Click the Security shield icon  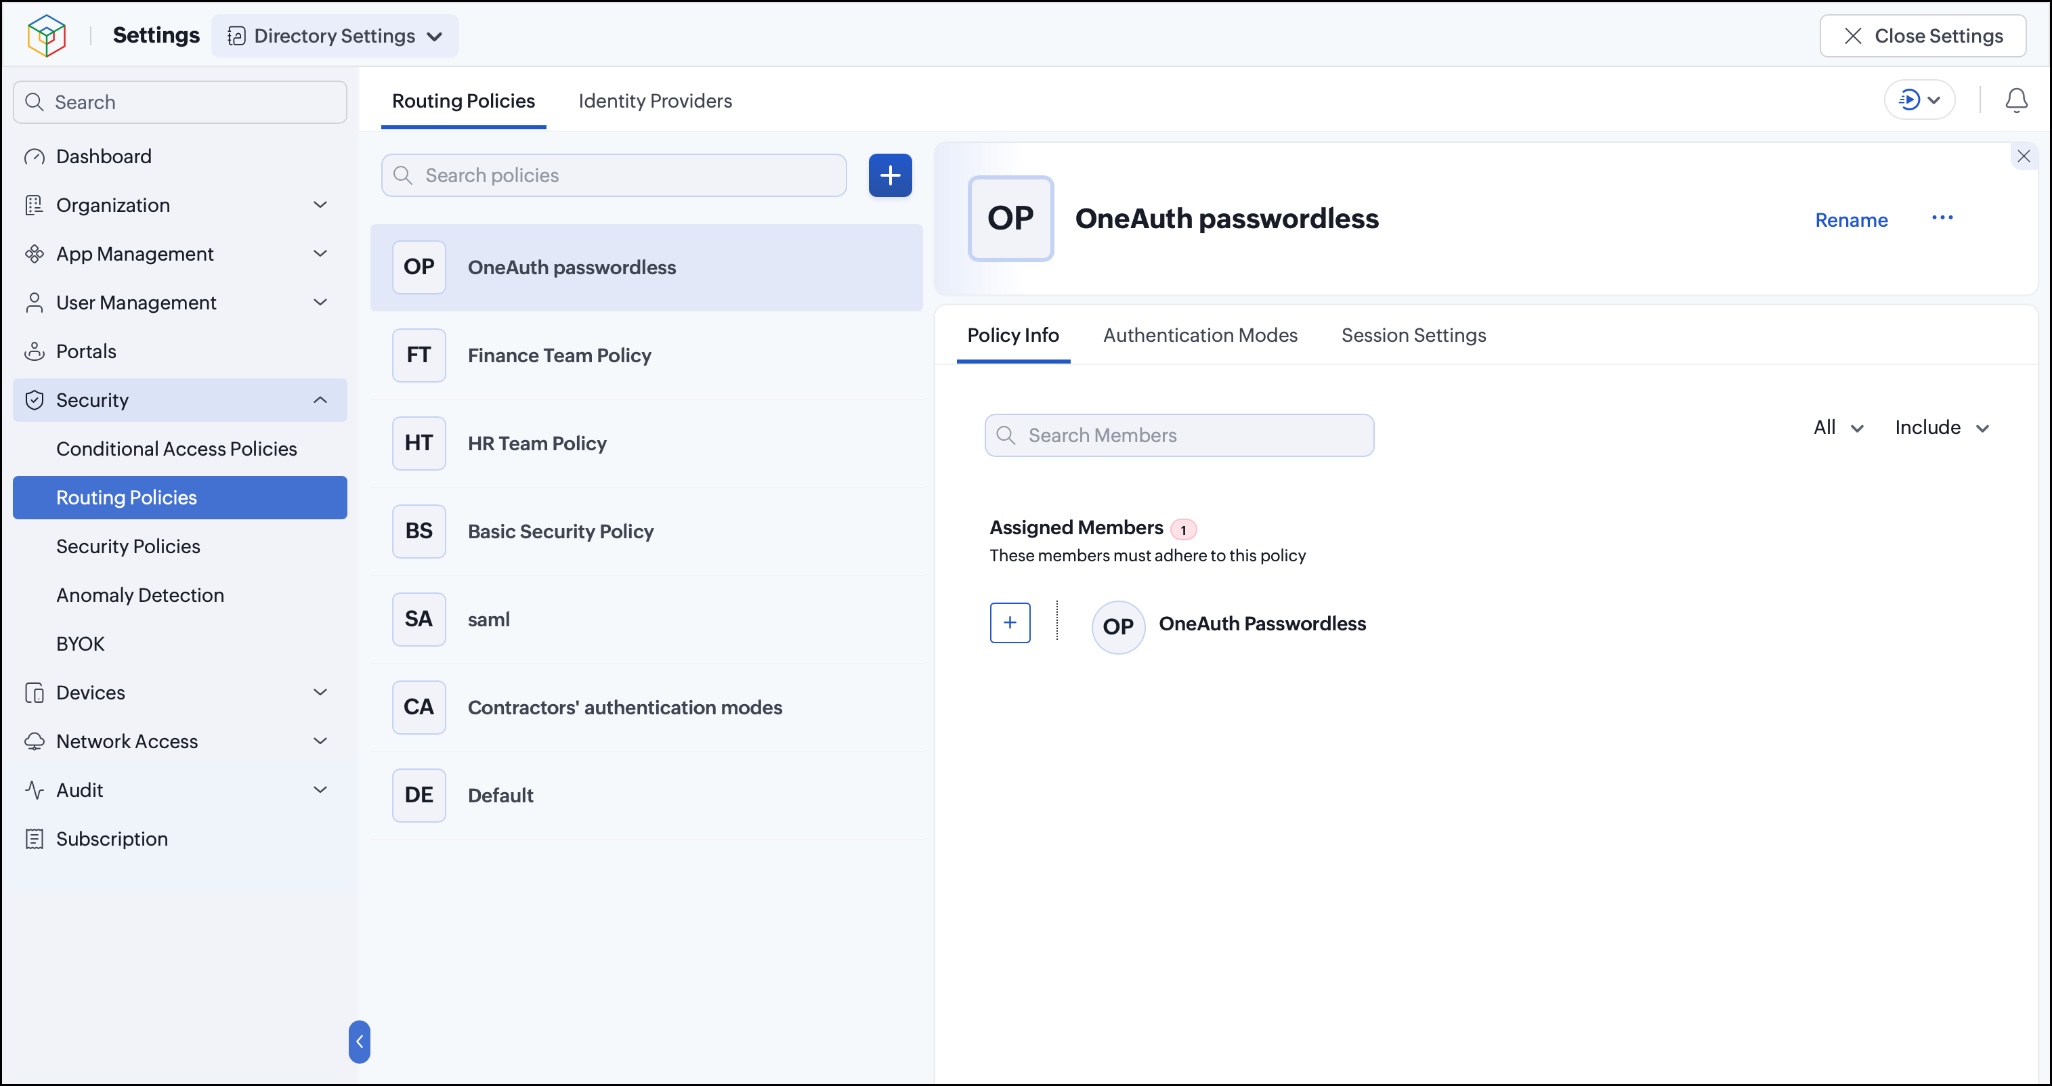click(x=34, y=400)
